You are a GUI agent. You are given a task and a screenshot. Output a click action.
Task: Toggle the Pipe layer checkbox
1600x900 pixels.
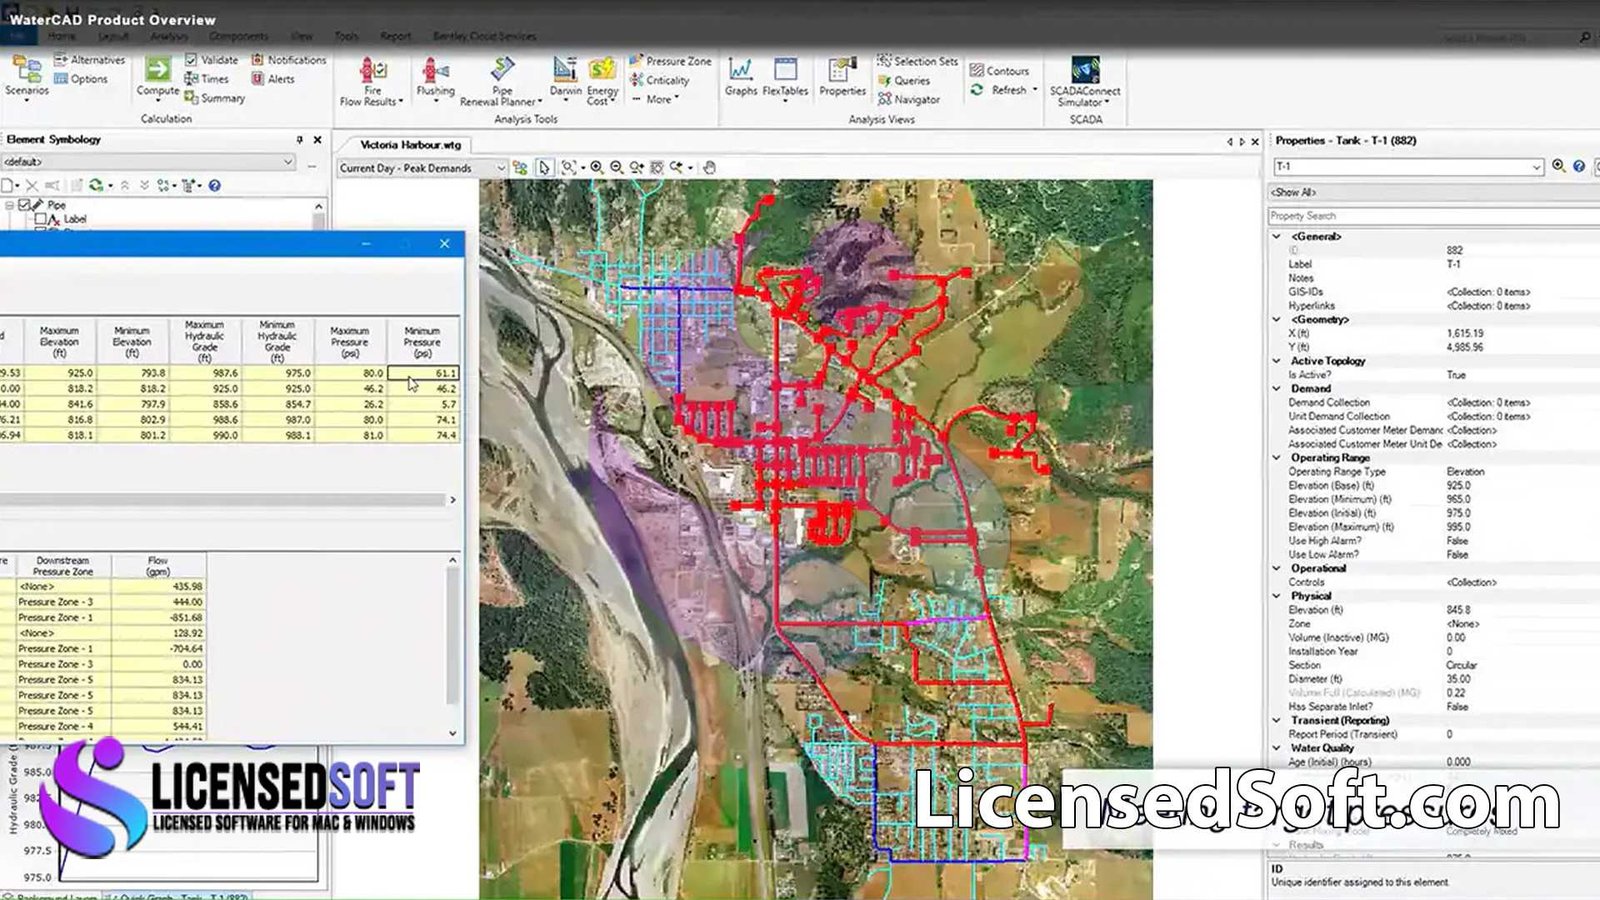pyautogui.click(x=24, y=204)
